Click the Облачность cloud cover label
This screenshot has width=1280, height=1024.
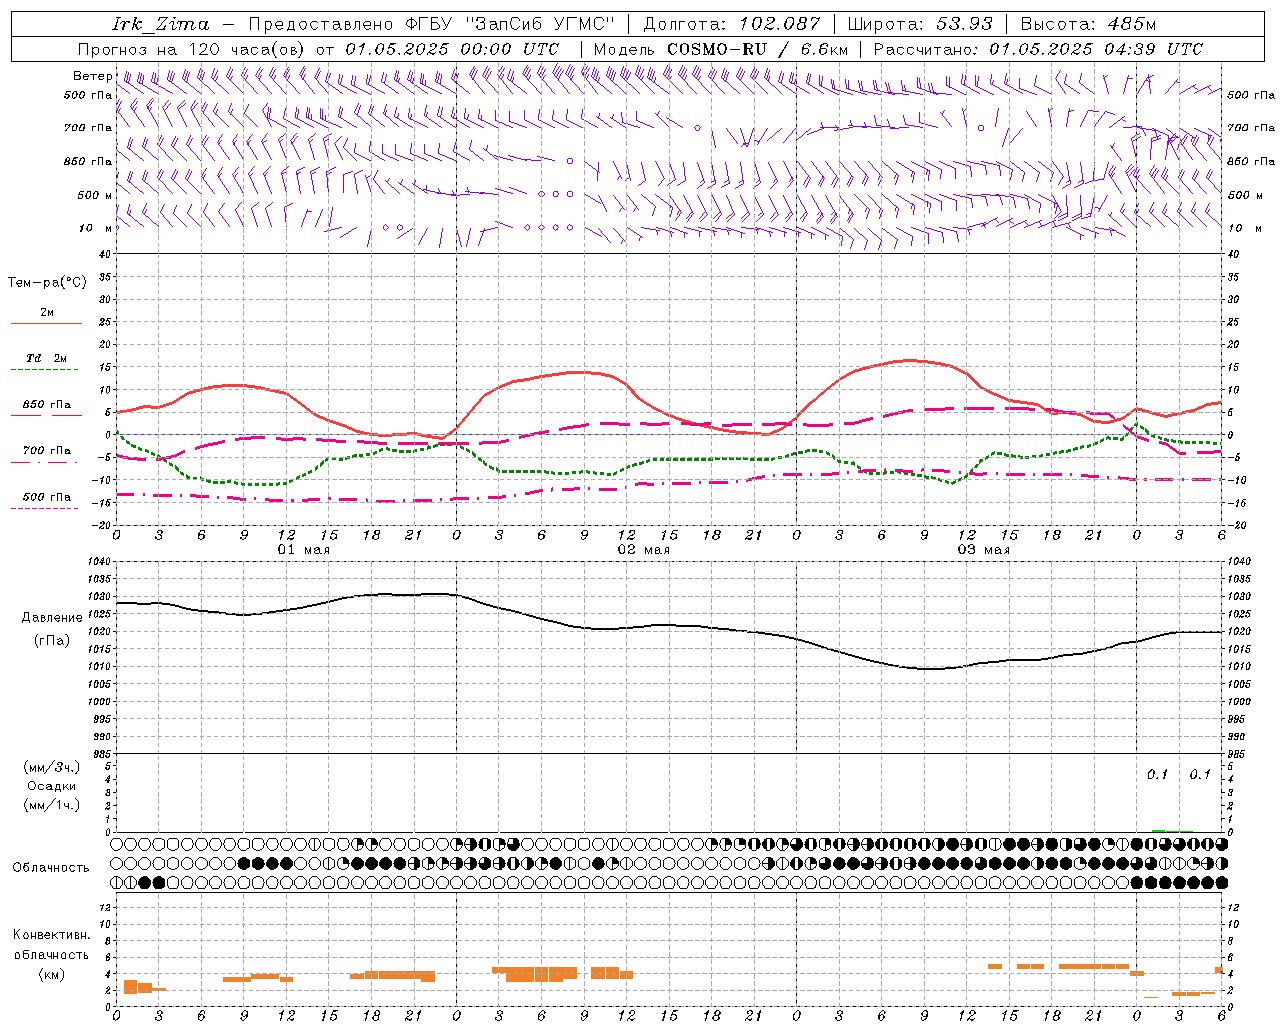tap(51, 868)
